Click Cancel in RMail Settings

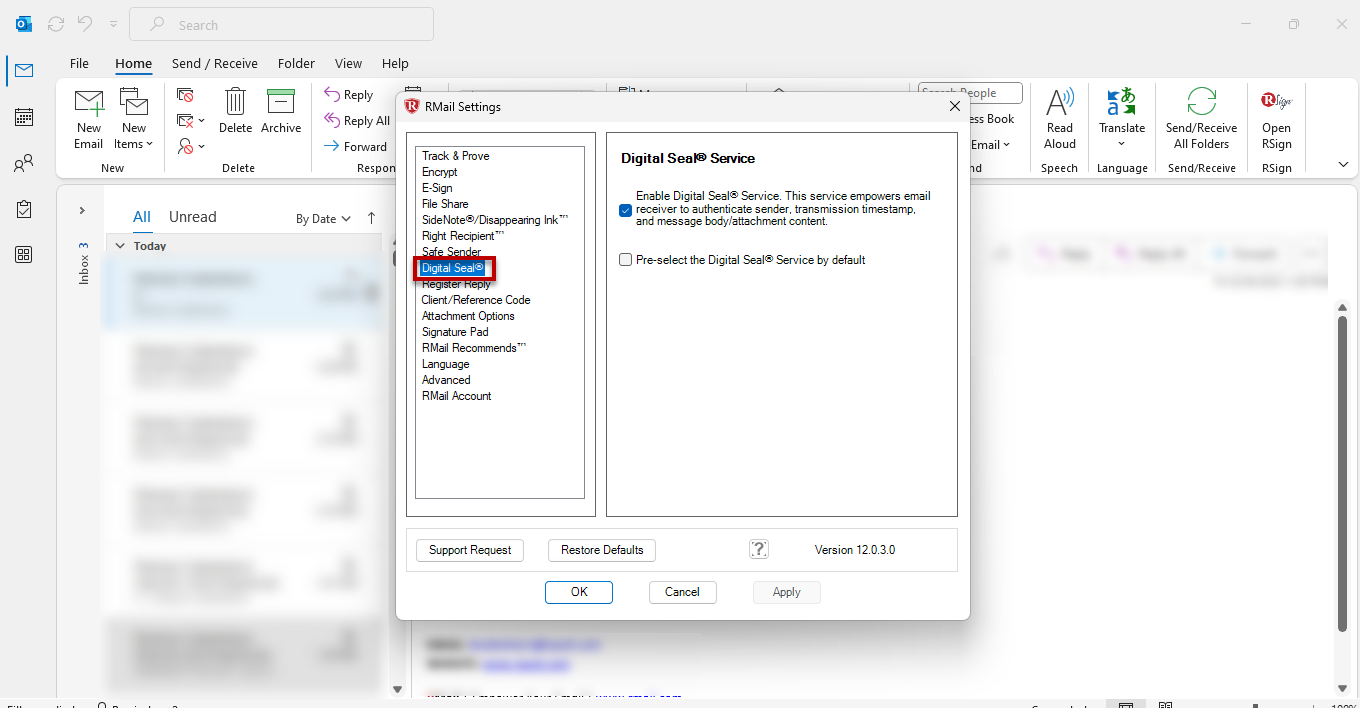click(x=682, y=592)
